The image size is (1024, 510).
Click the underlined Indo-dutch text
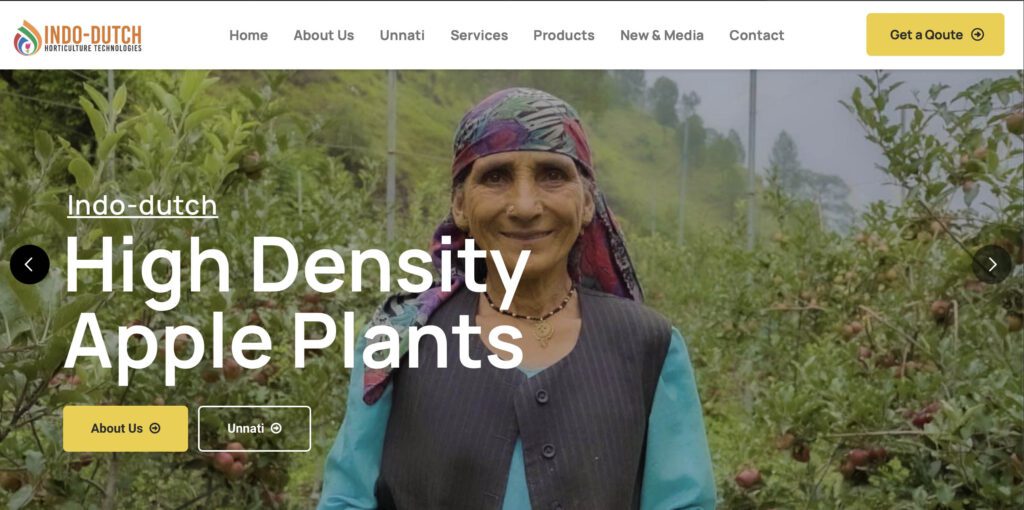tap(142, 205)
